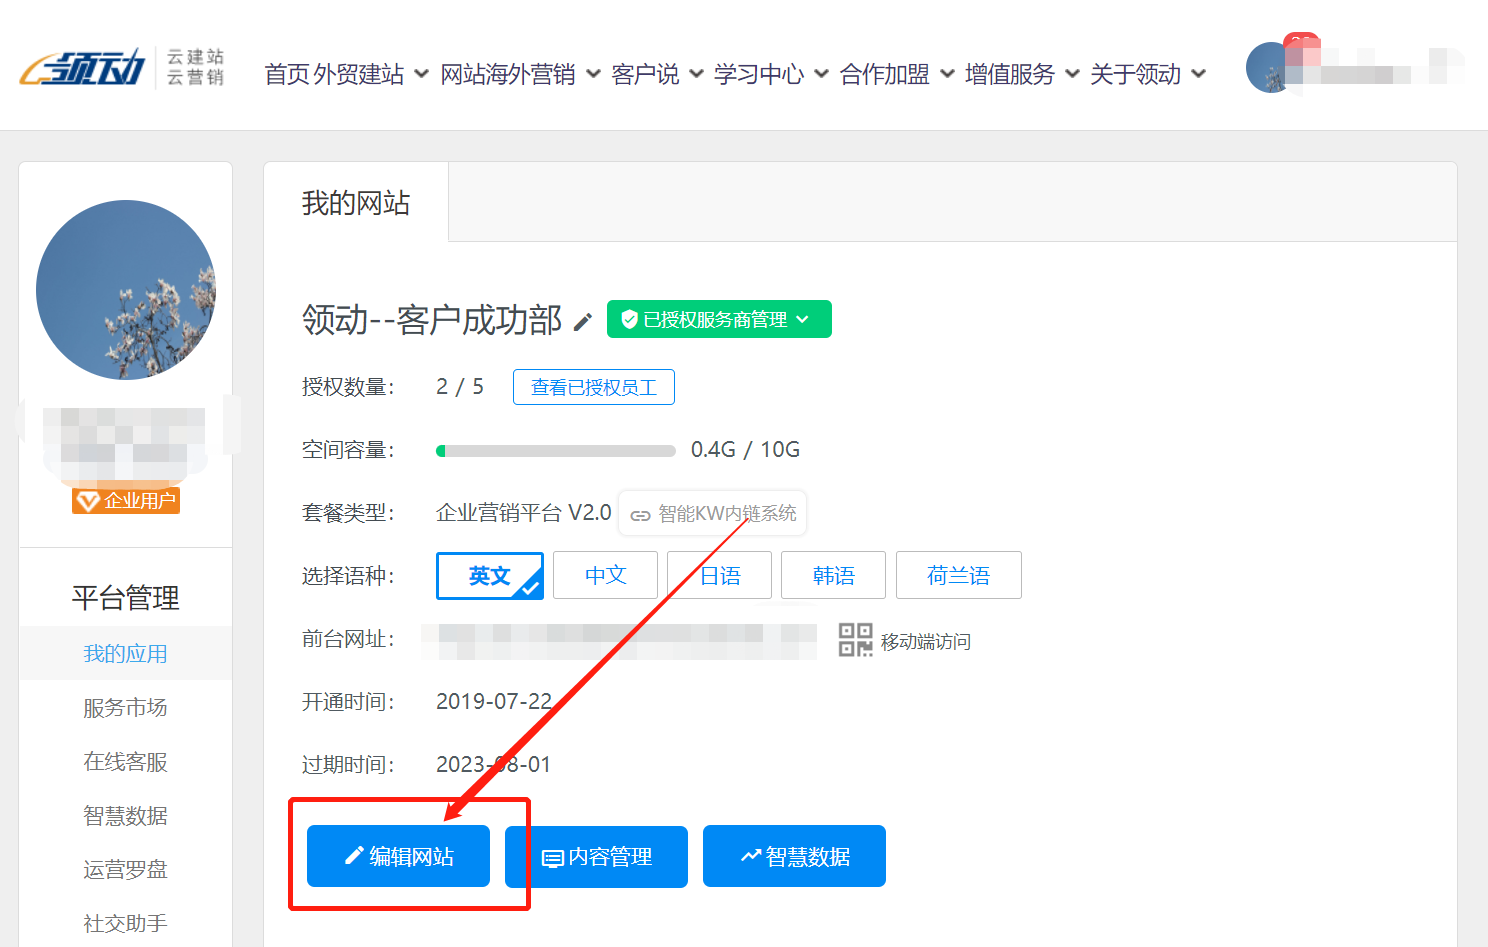This screenshot has width=1488, height=947.
Task: Click the 企业用户 badge under the profile photo
Action: click(x=125, y=500)
